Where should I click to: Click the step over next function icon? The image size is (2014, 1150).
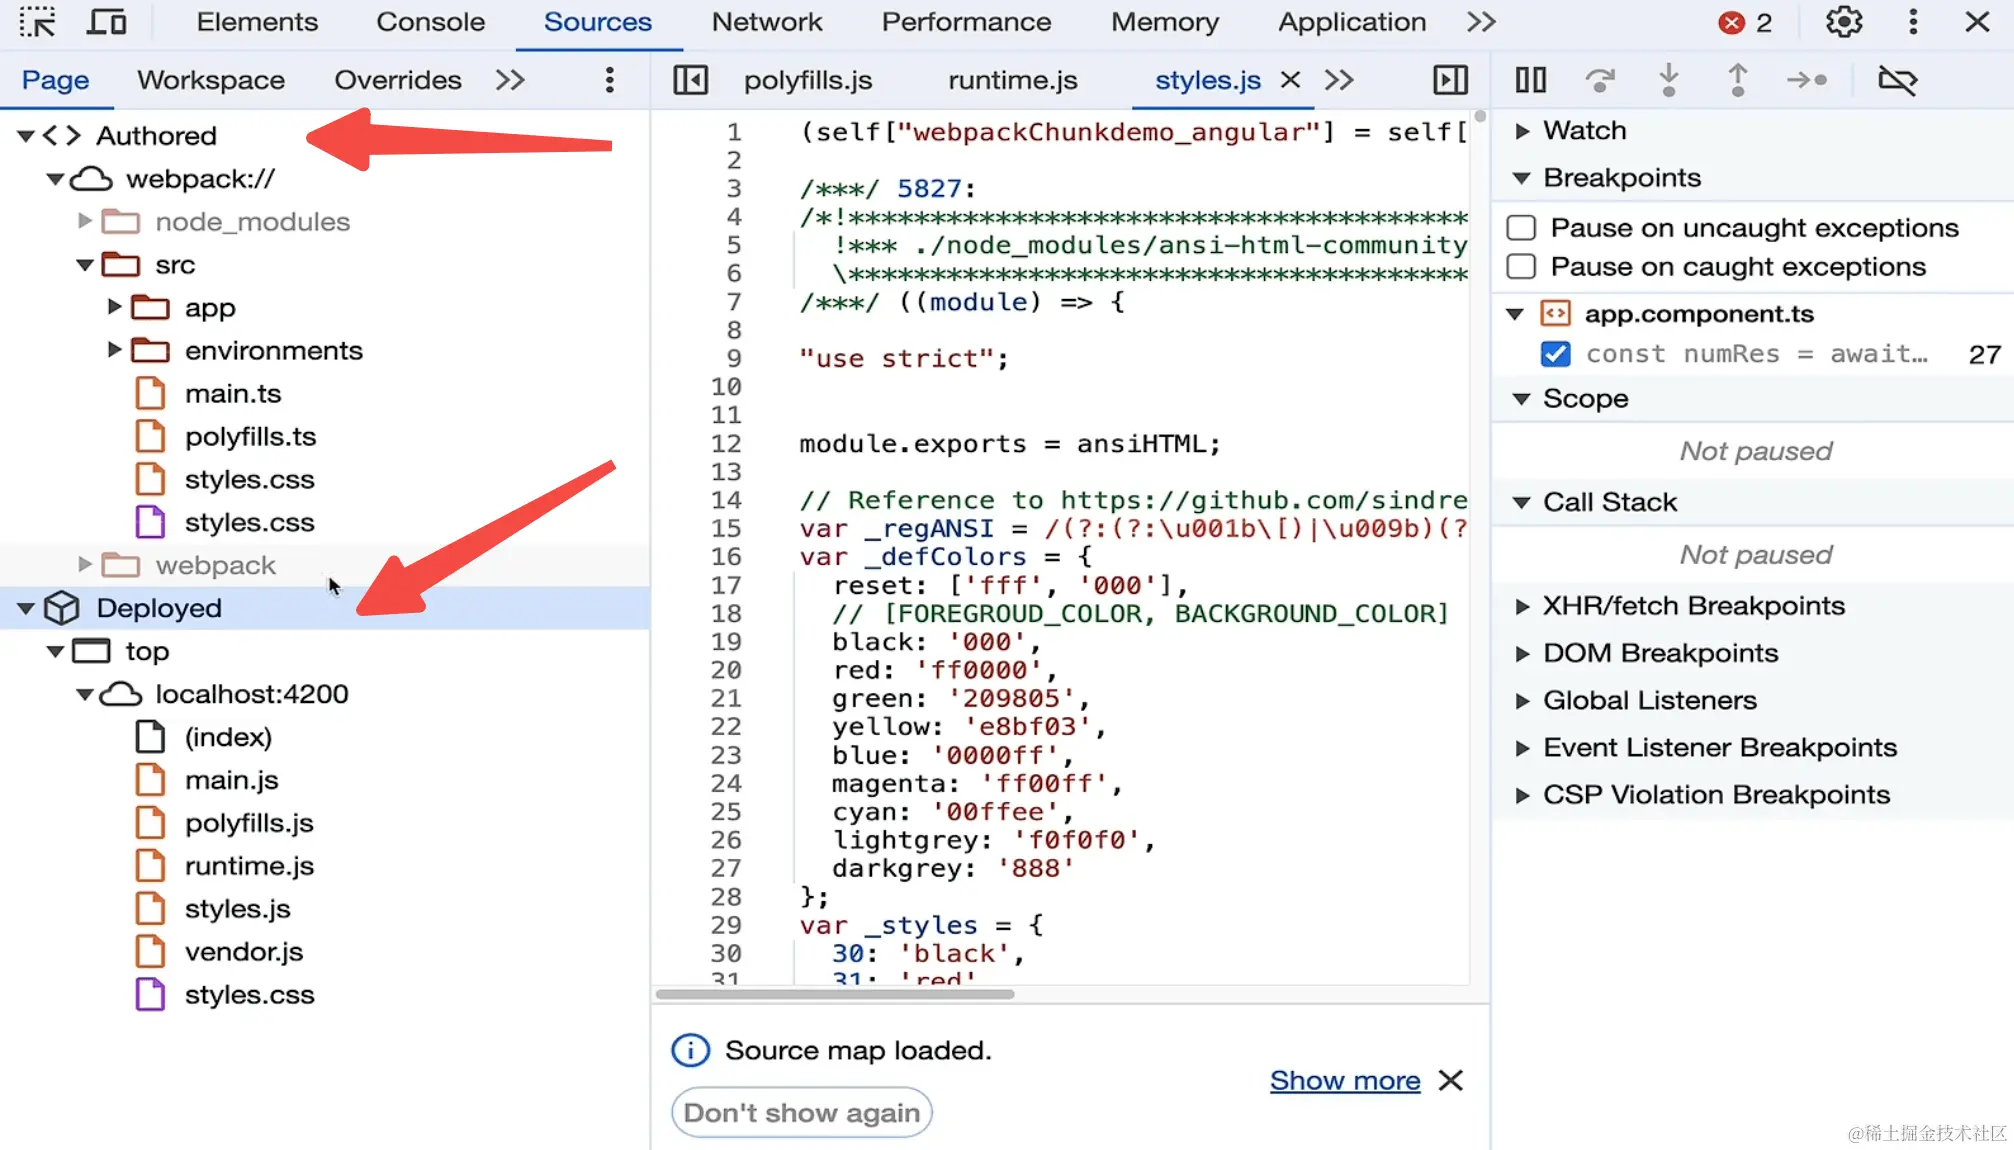pyautogui.click(x=1600, y=80)
